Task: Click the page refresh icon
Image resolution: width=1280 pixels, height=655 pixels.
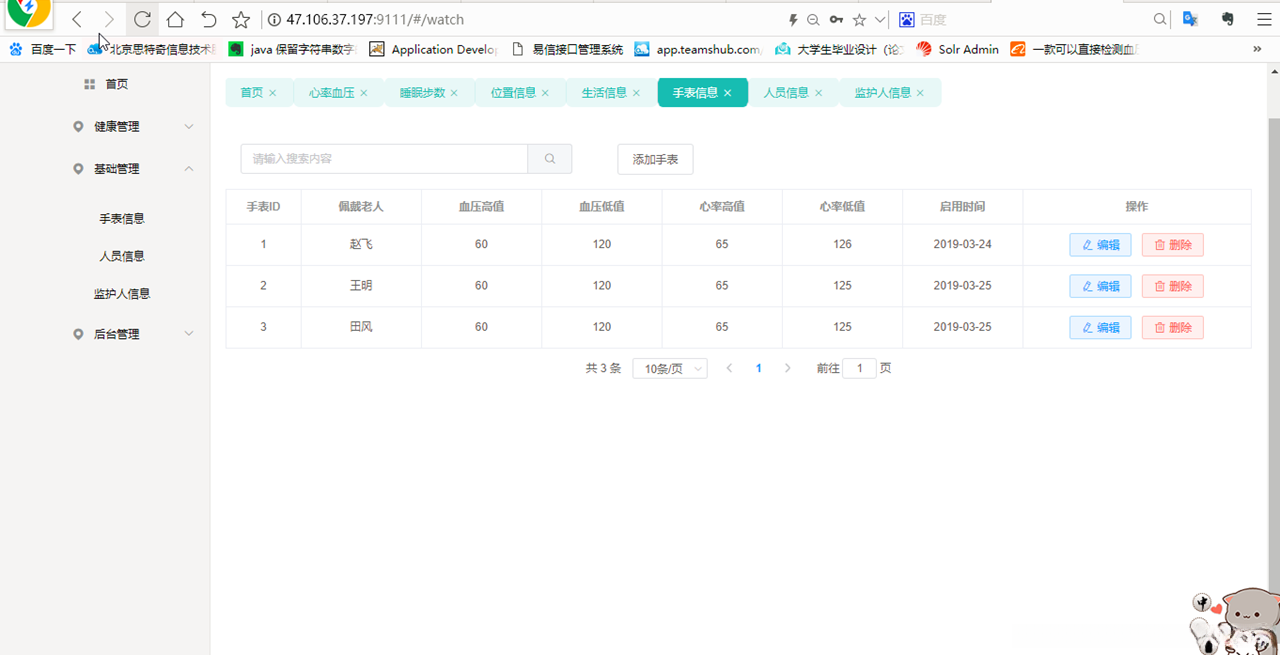Action: (x=141, y=18)
